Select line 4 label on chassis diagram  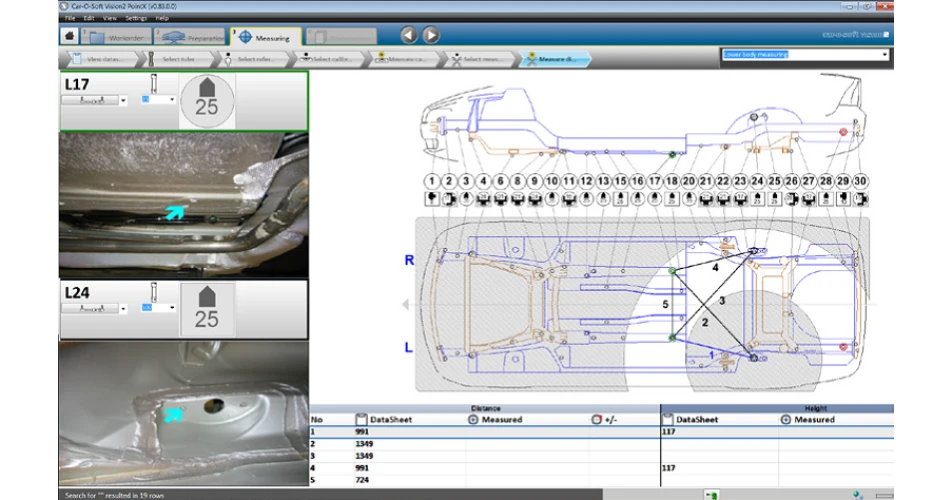715,267
